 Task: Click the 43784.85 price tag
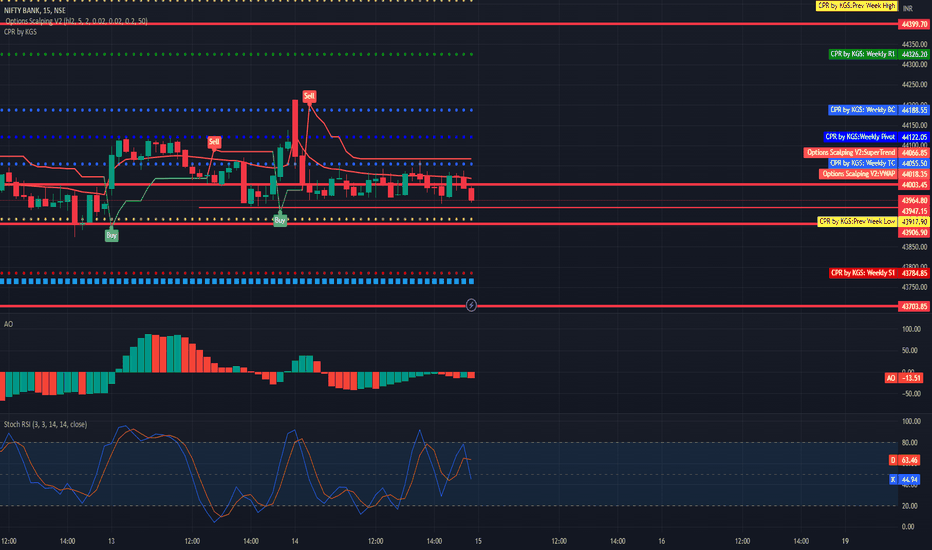pos(914,273)
